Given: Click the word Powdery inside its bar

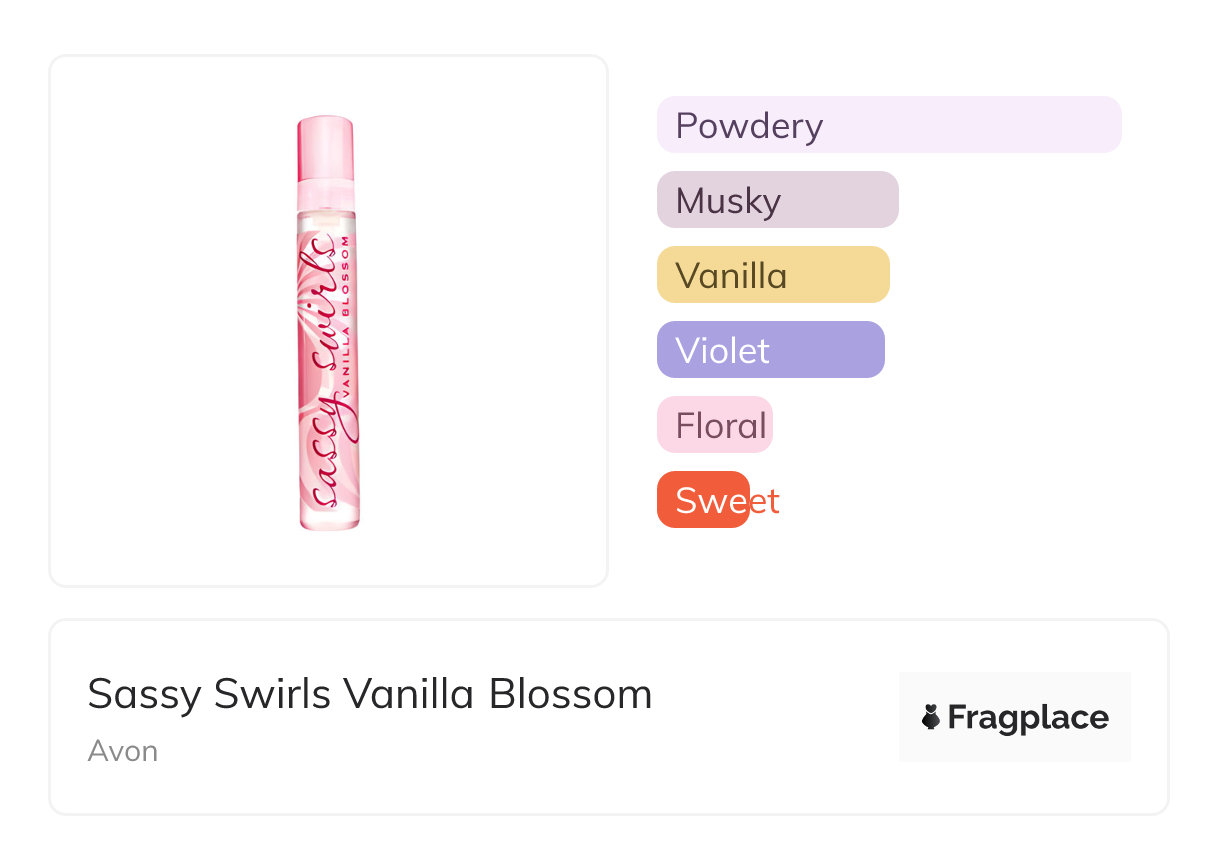Looking at the screenshot, I should point(749,126).
